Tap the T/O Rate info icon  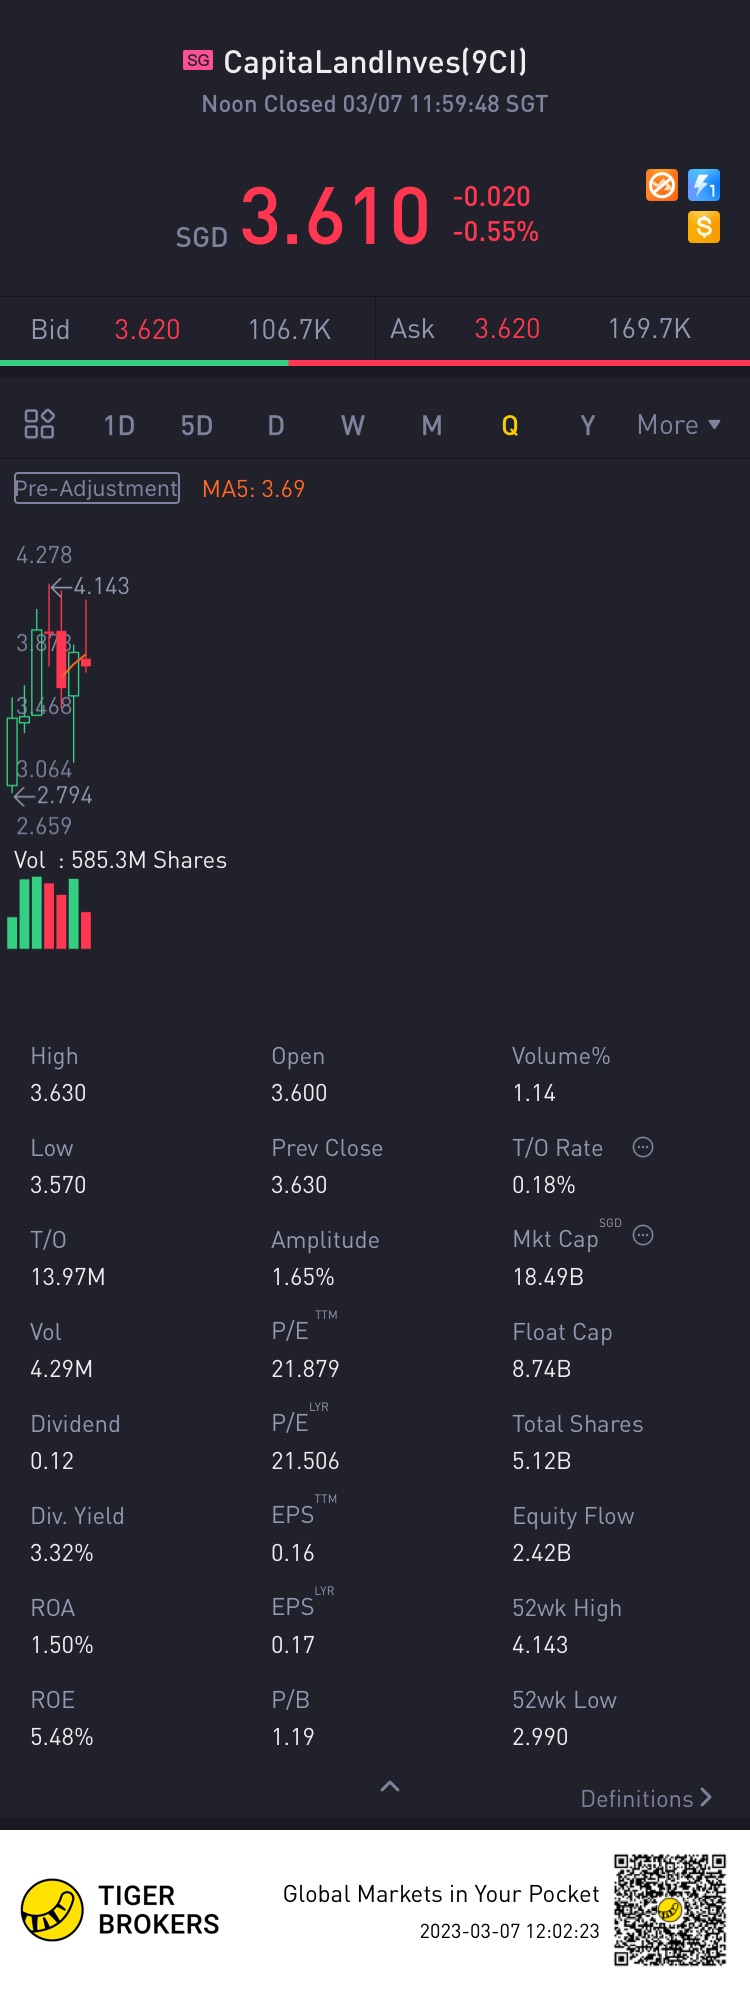[643, 1147]
